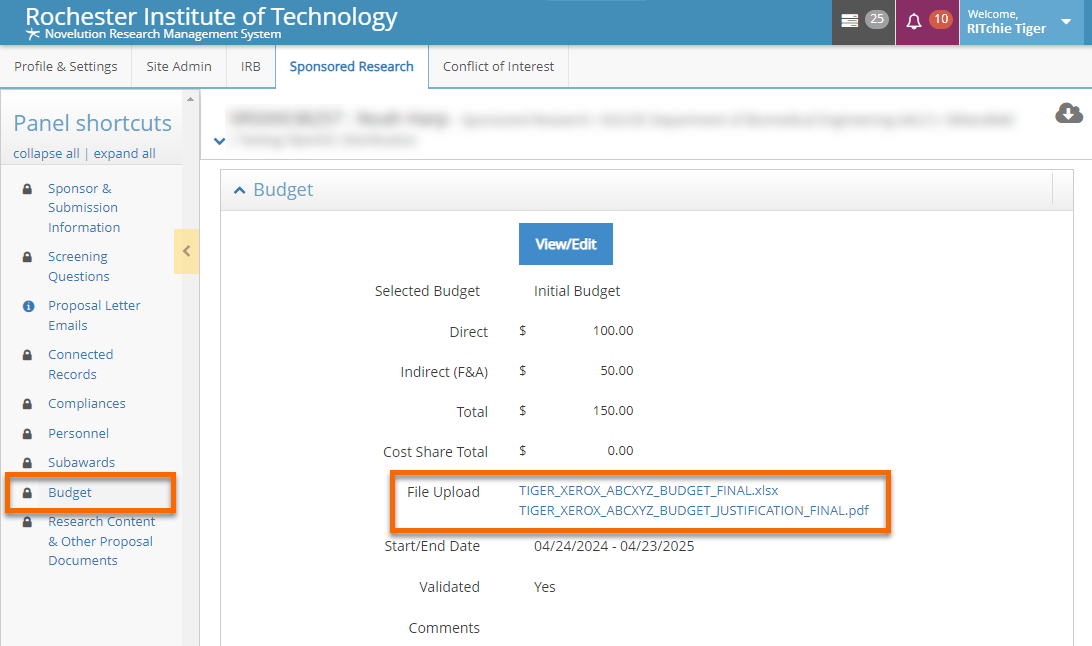The image size is (1092, 646).
Task: Open the notifications bell icon
Action: (913, 22)
